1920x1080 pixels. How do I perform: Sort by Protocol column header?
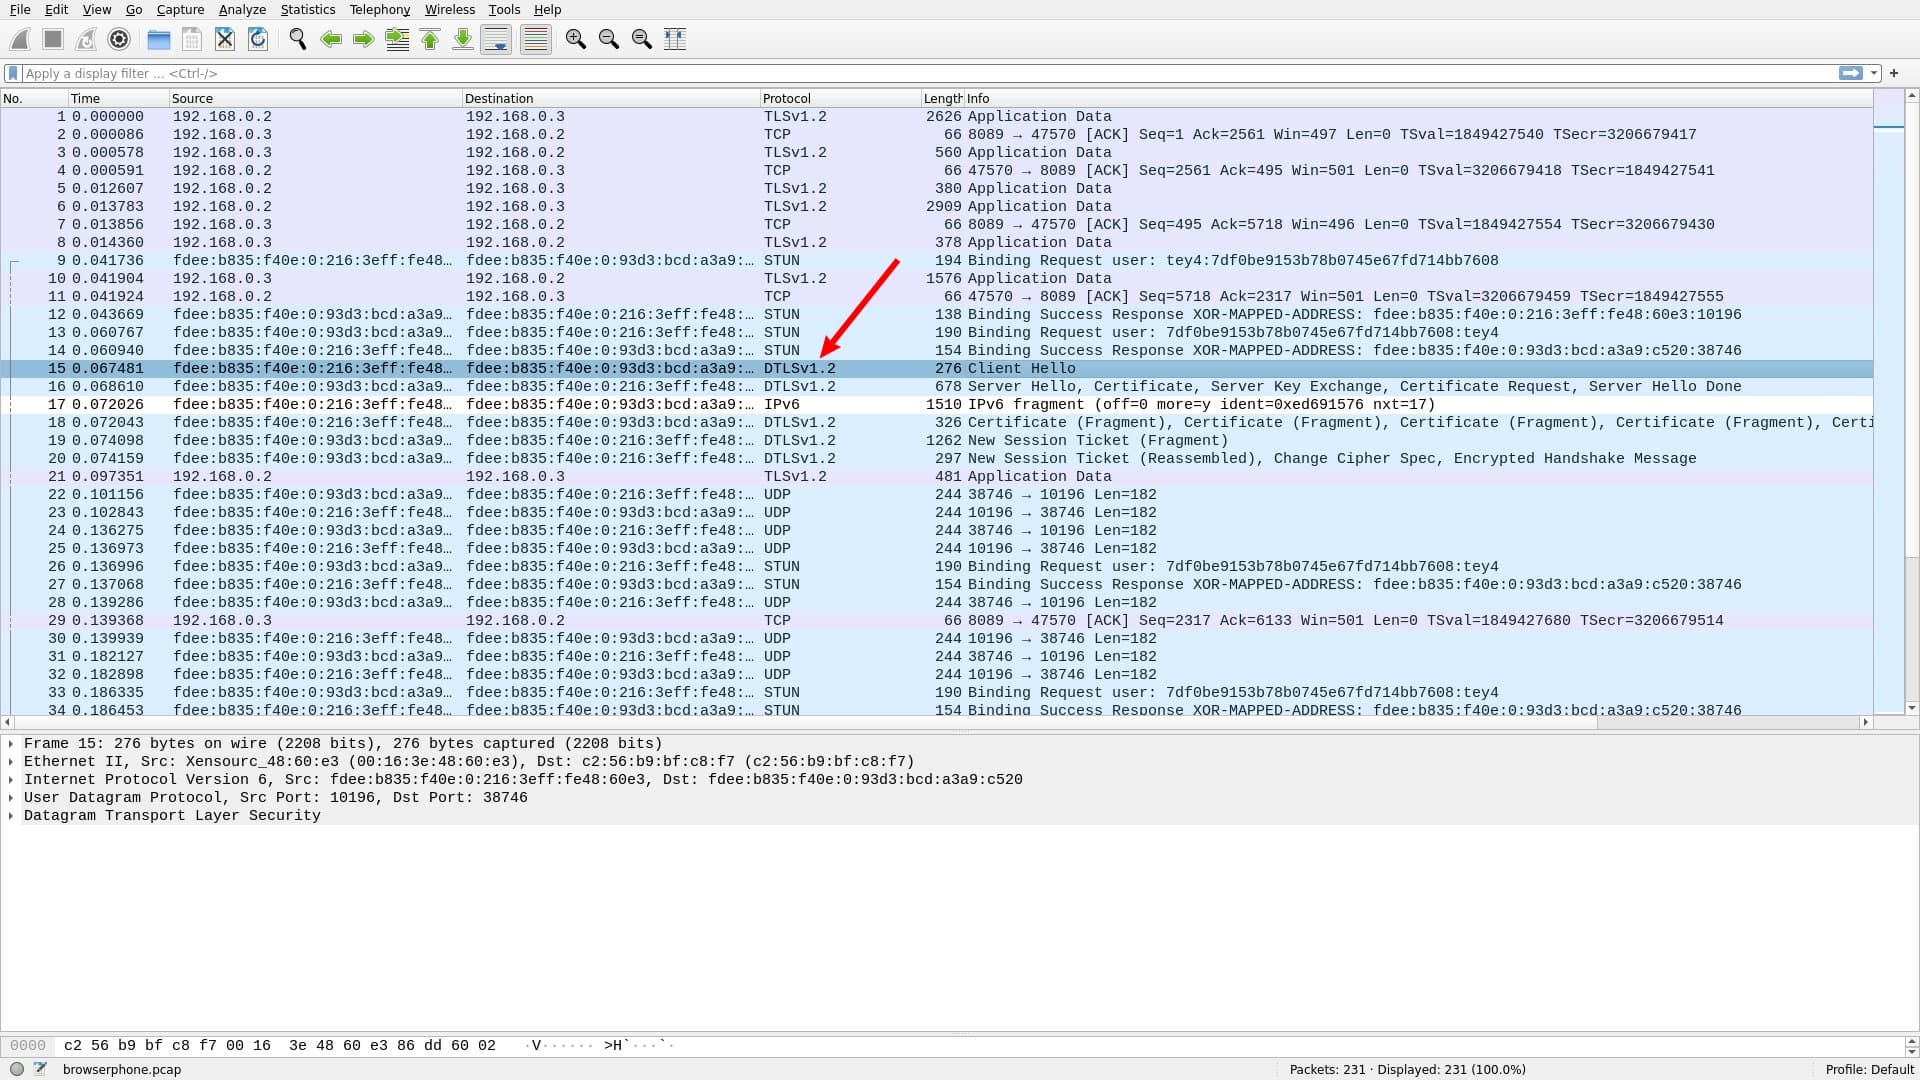coord(840,98)
